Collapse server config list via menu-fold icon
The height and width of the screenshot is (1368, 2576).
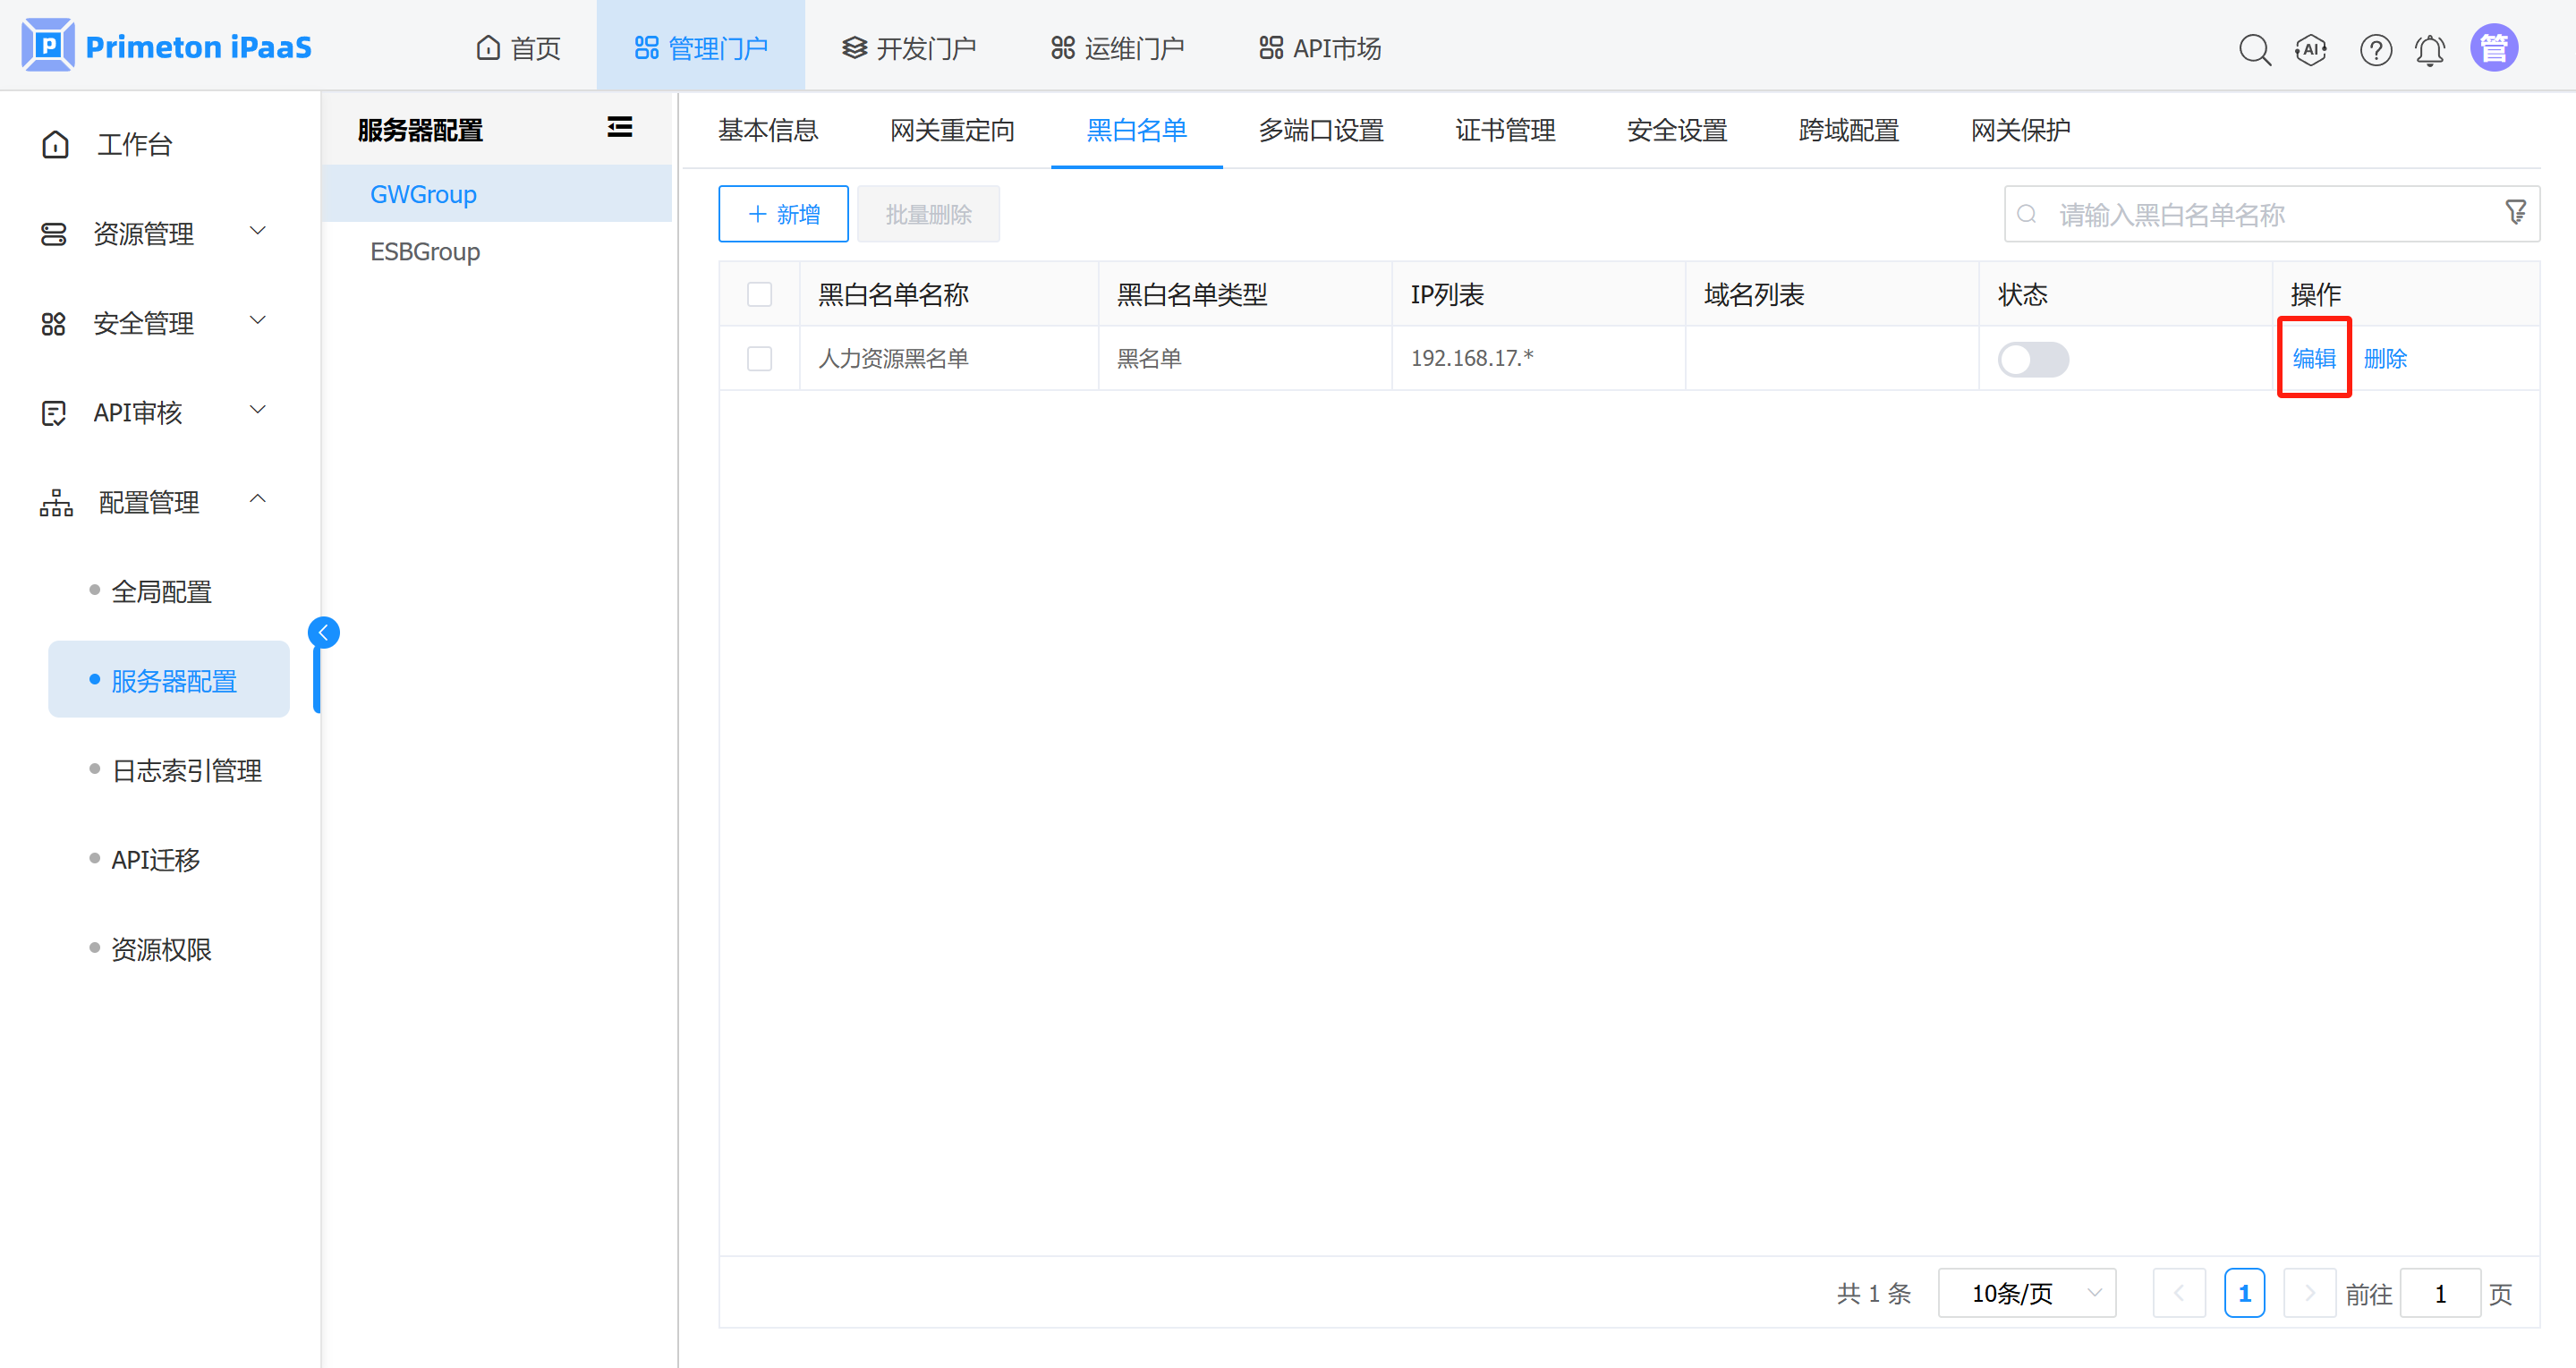tap(620, 127)
